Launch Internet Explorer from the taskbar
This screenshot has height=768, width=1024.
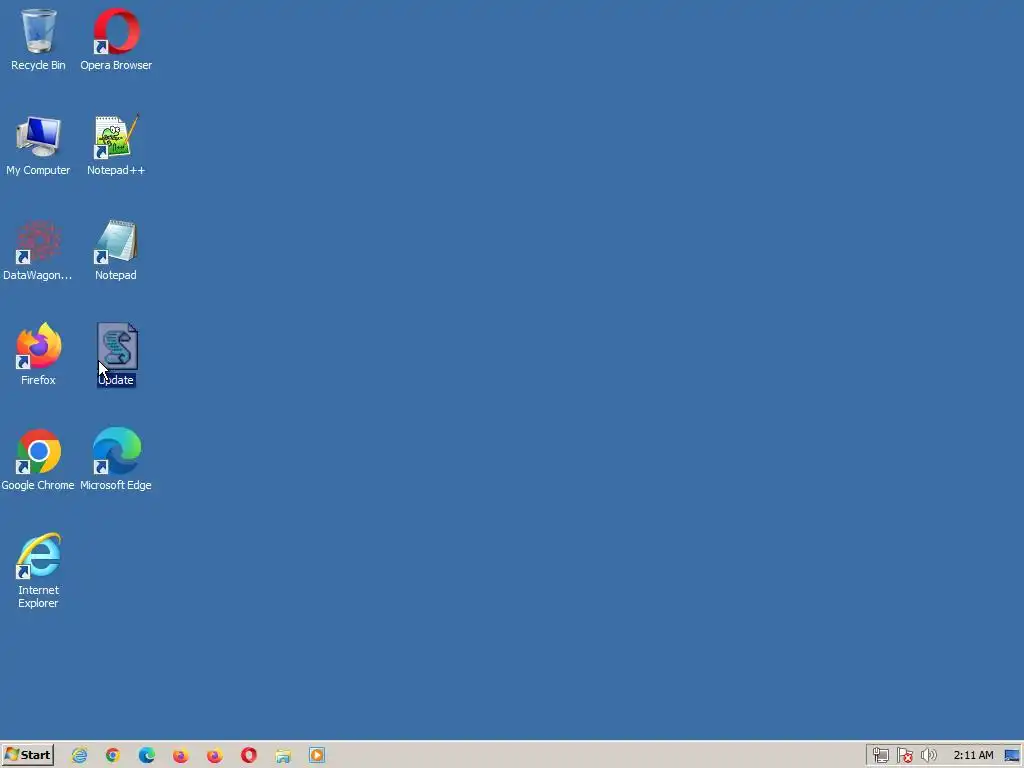click(x=79, y=756)
